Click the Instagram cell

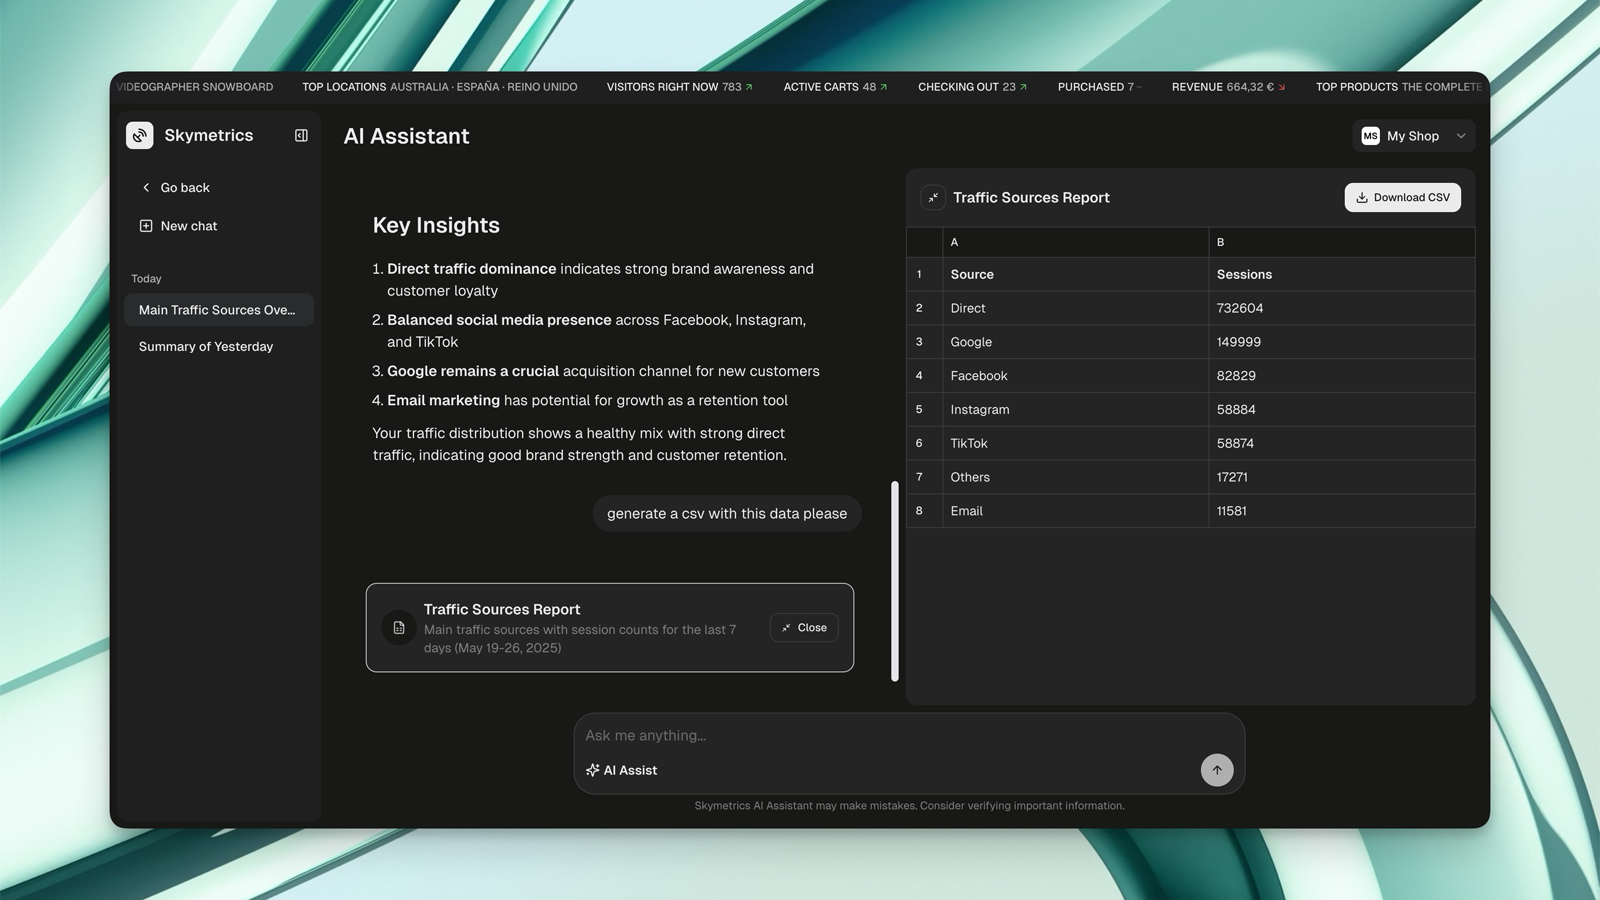[x=1075, y=409]
